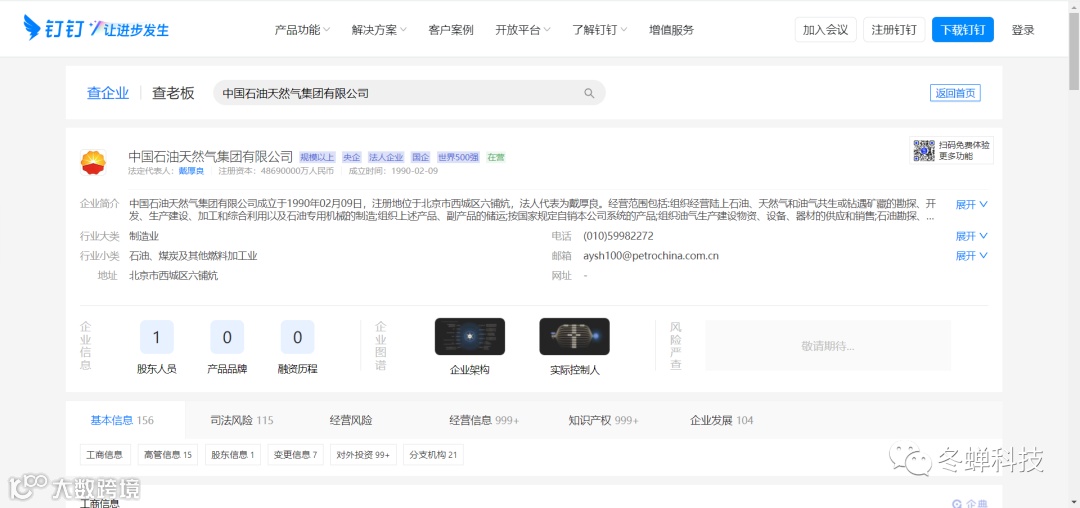
Task: Click the 在营 status tag
Action: (496, 157)
